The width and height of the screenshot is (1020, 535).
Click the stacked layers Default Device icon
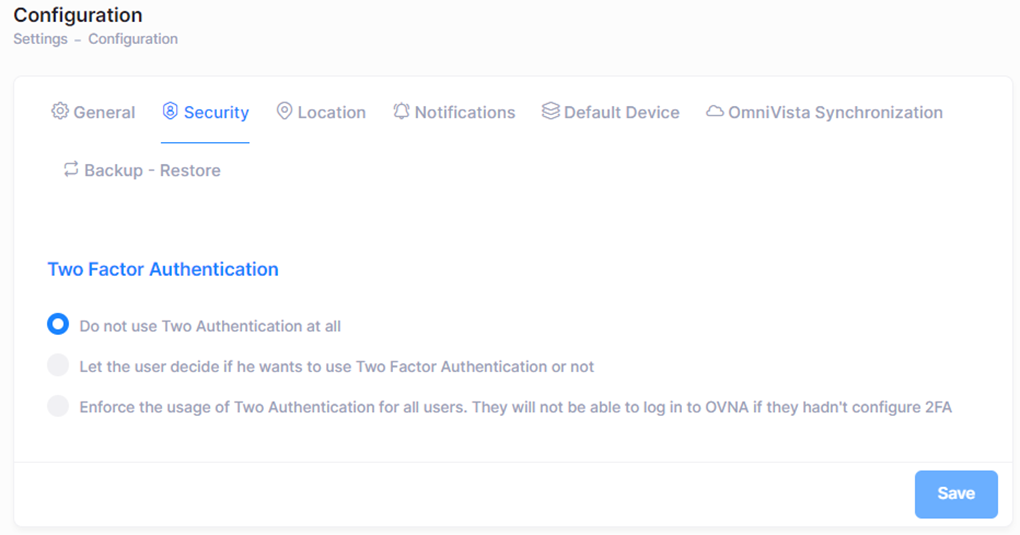tap(550, 111)
